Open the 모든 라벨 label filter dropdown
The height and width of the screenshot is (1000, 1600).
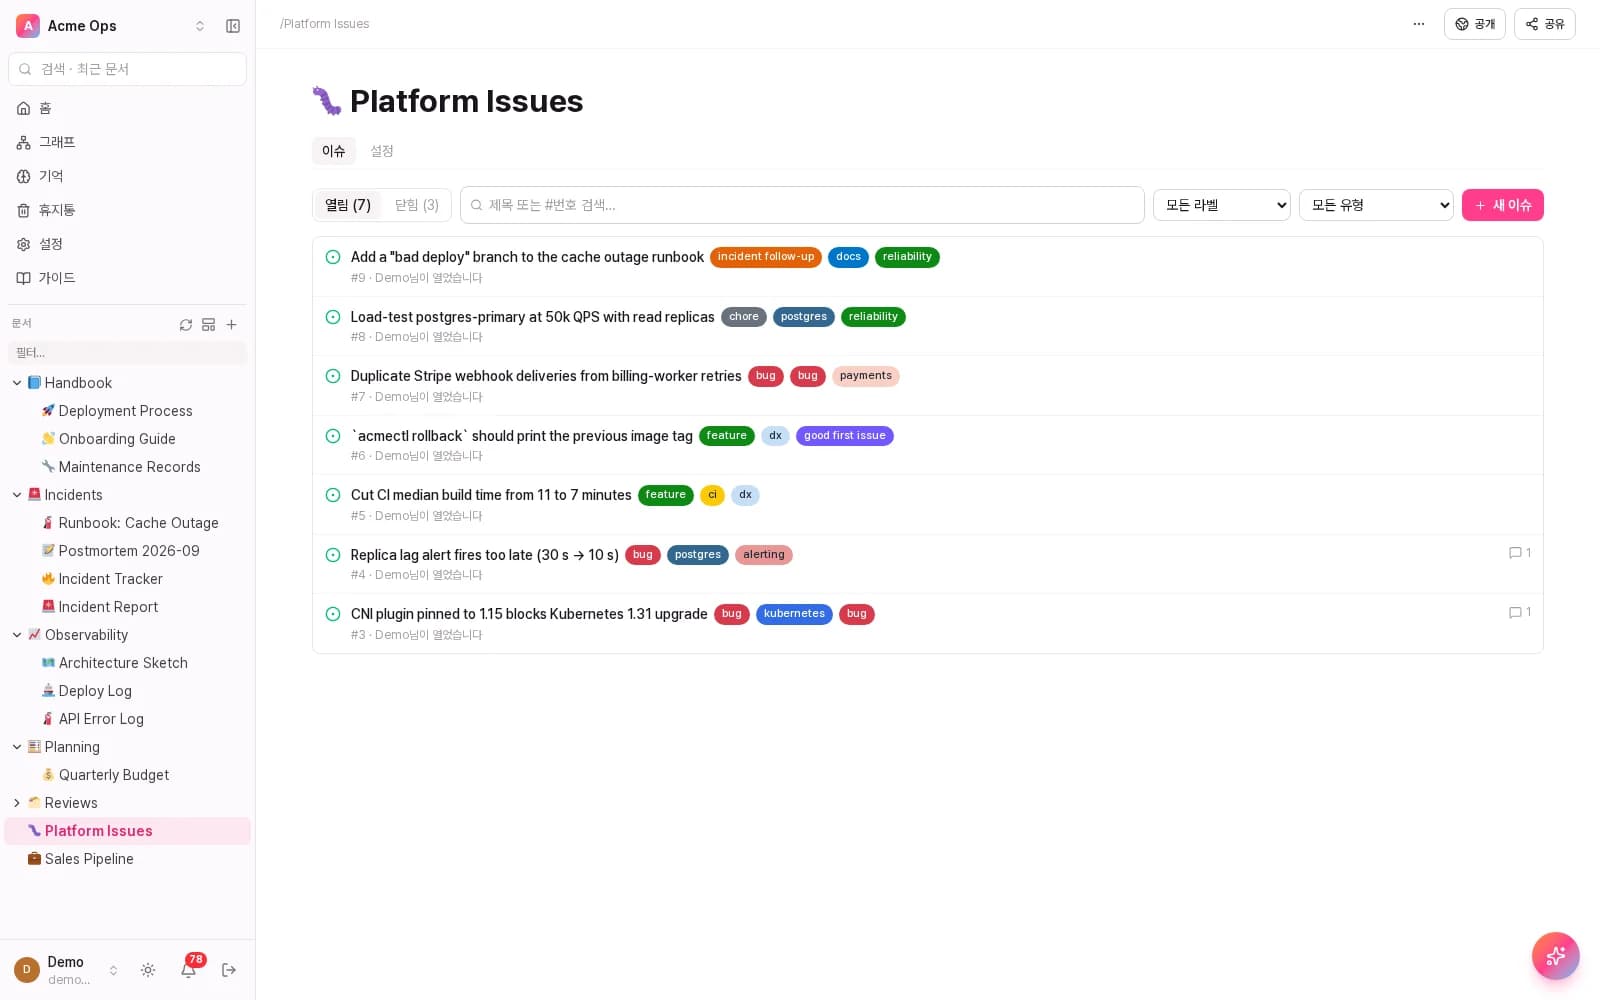click(x=1222, y=205)
